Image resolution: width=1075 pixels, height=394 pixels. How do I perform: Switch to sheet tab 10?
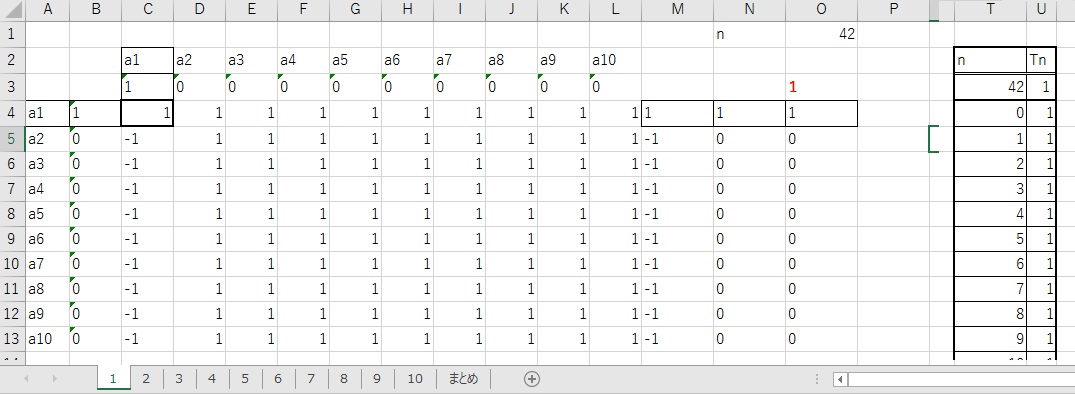[415, 379]
